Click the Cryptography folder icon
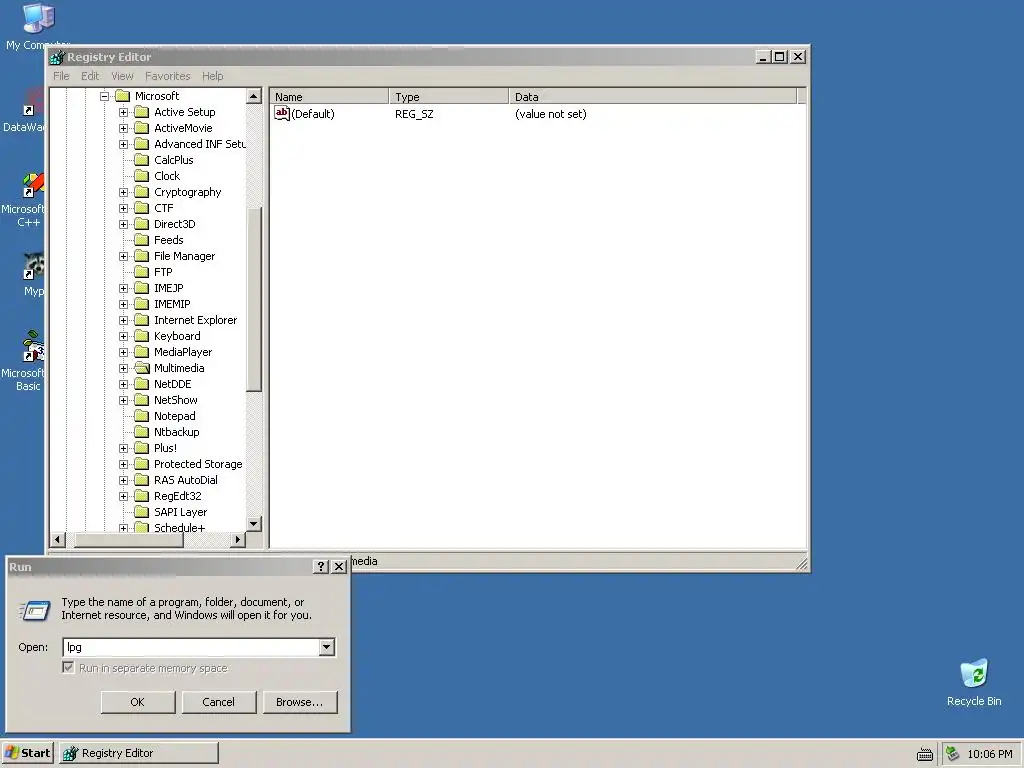The width and height of the screenshot is (1024, 768). tap(142, 192)
